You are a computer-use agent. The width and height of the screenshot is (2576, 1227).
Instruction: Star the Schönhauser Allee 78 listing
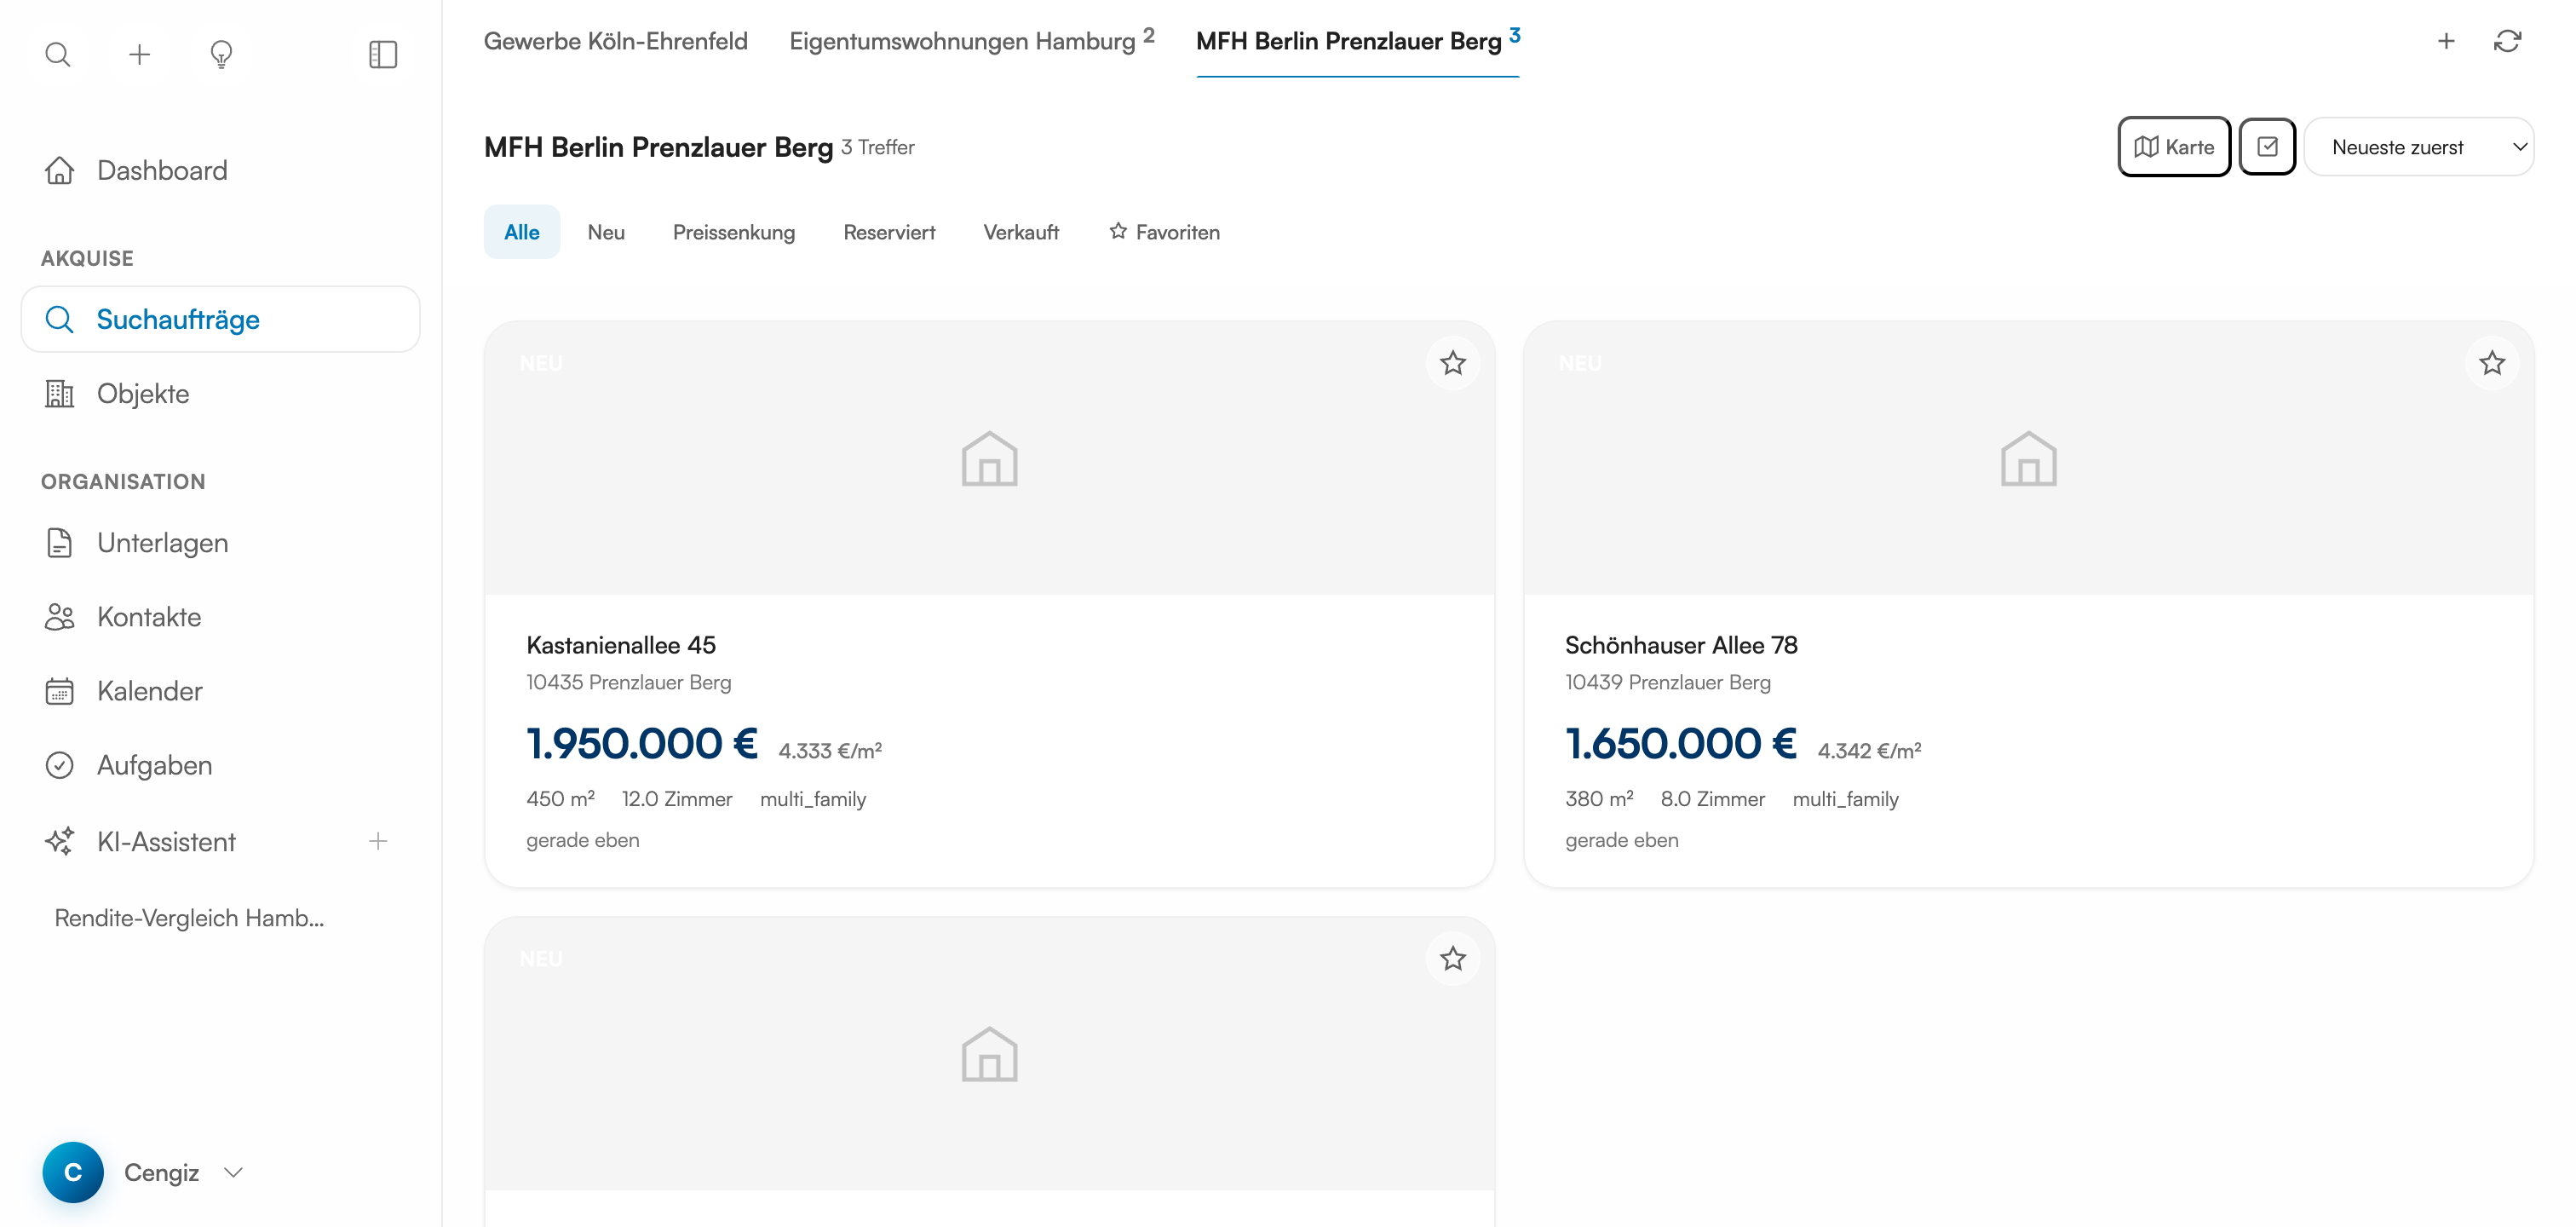[2492, 363]
